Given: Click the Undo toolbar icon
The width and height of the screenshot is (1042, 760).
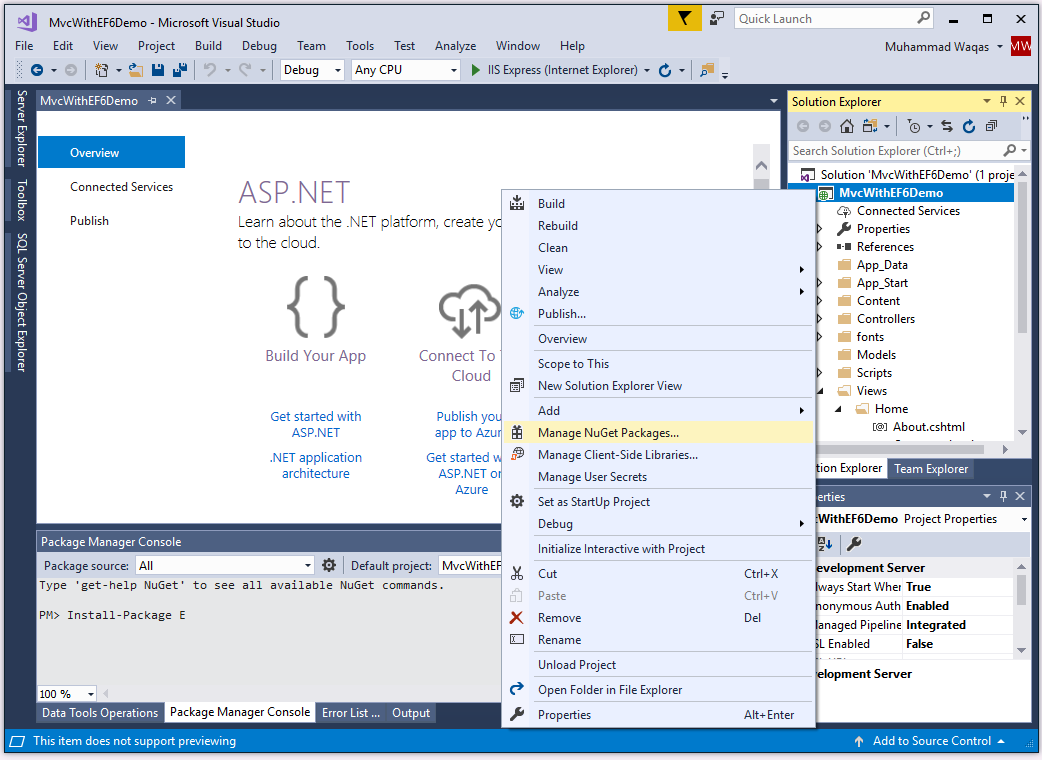Looking at the screenshot, I should pyautogui.click(x=210, y=70).
